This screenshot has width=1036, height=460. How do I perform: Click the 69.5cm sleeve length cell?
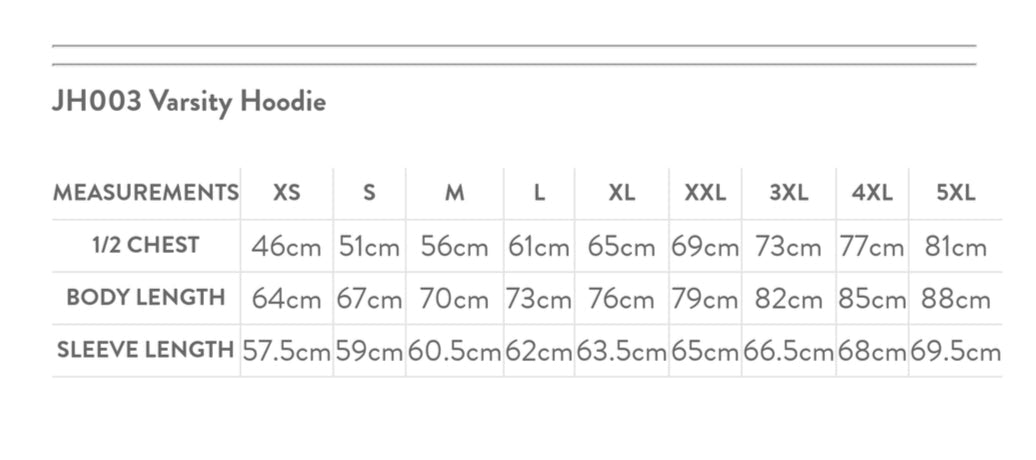pos(956,351)
